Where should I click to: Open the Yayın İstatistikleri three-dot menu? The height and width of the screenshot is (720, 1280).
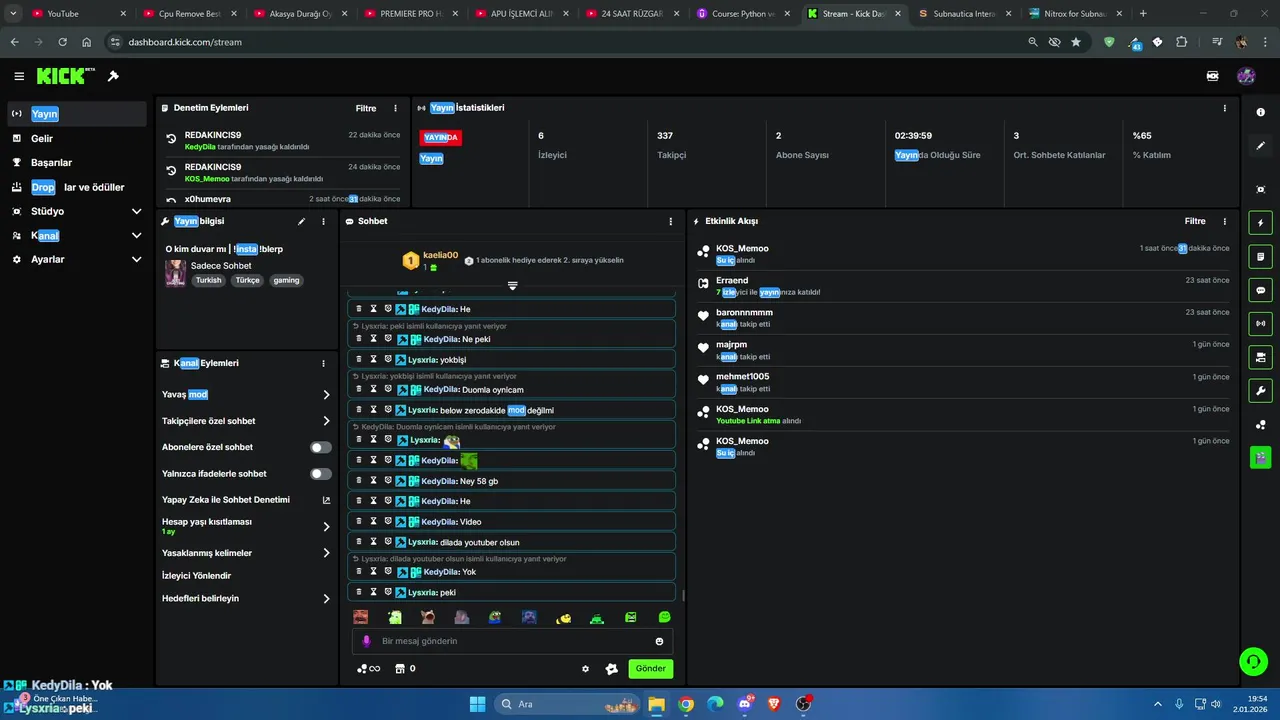1224,108
